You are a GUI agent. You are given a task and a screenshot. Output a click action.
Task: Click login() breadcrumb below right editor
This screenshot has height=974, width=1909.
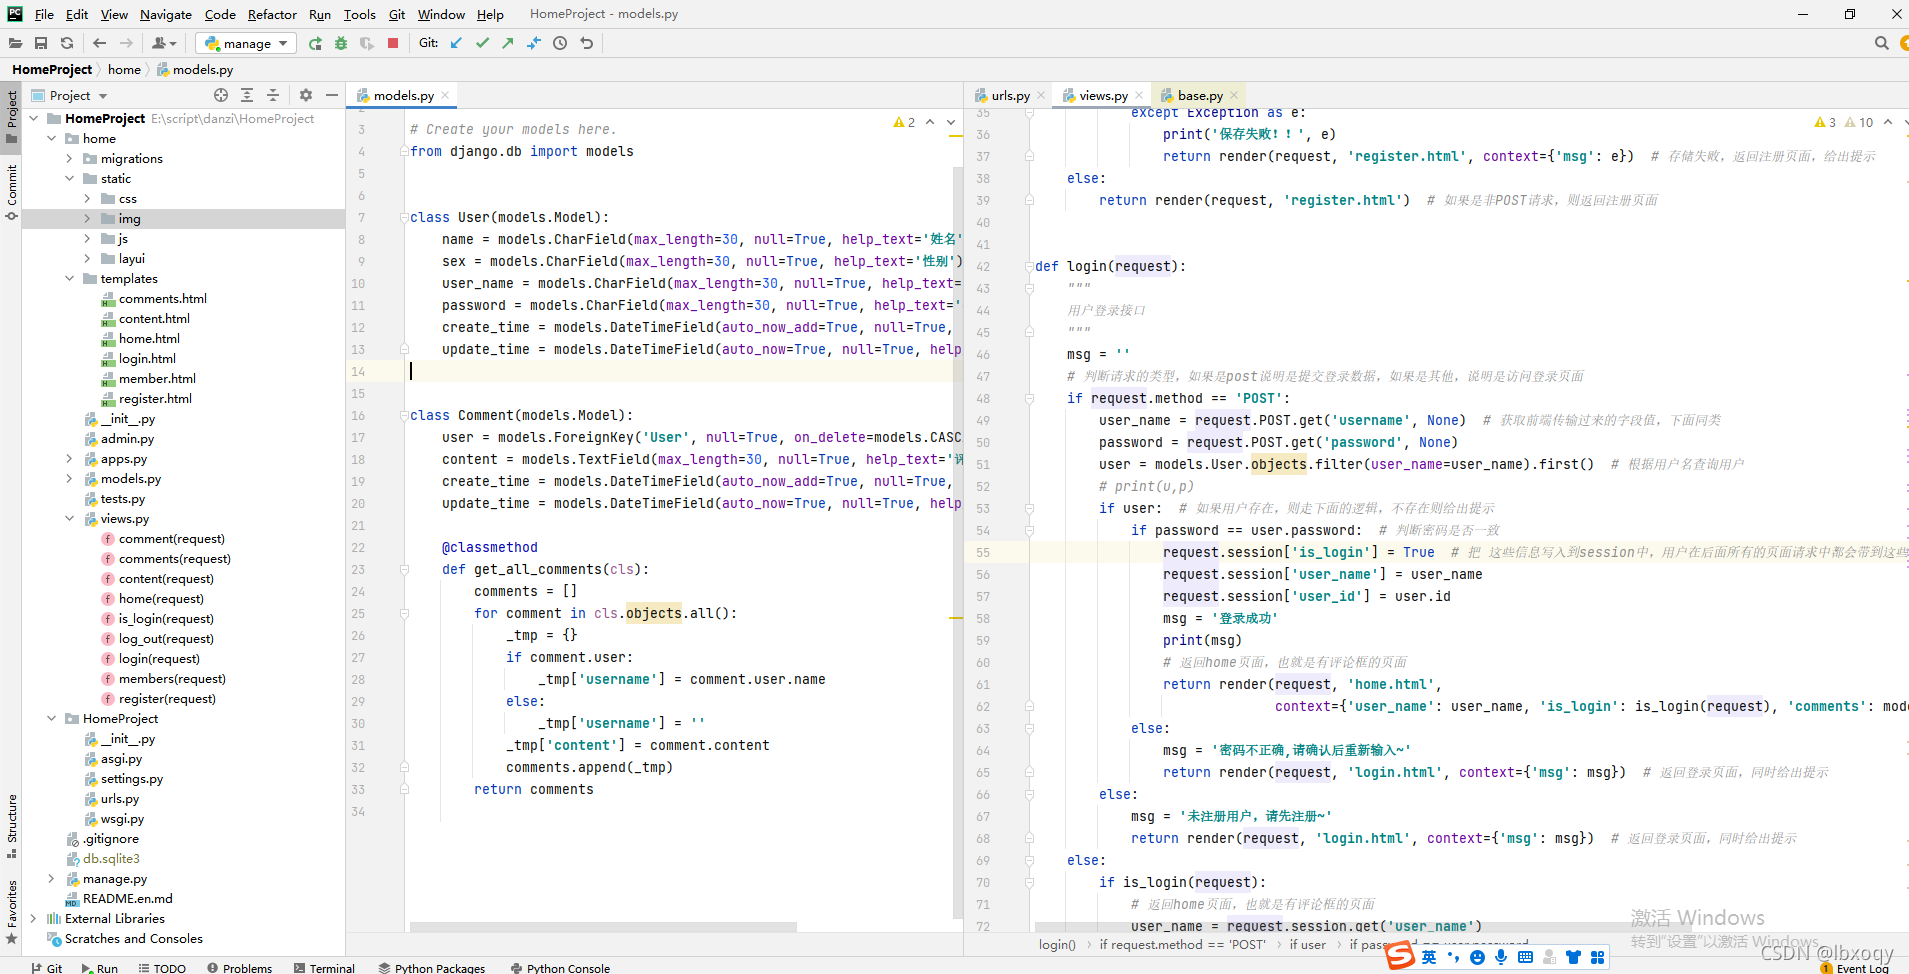(1057, 944)
